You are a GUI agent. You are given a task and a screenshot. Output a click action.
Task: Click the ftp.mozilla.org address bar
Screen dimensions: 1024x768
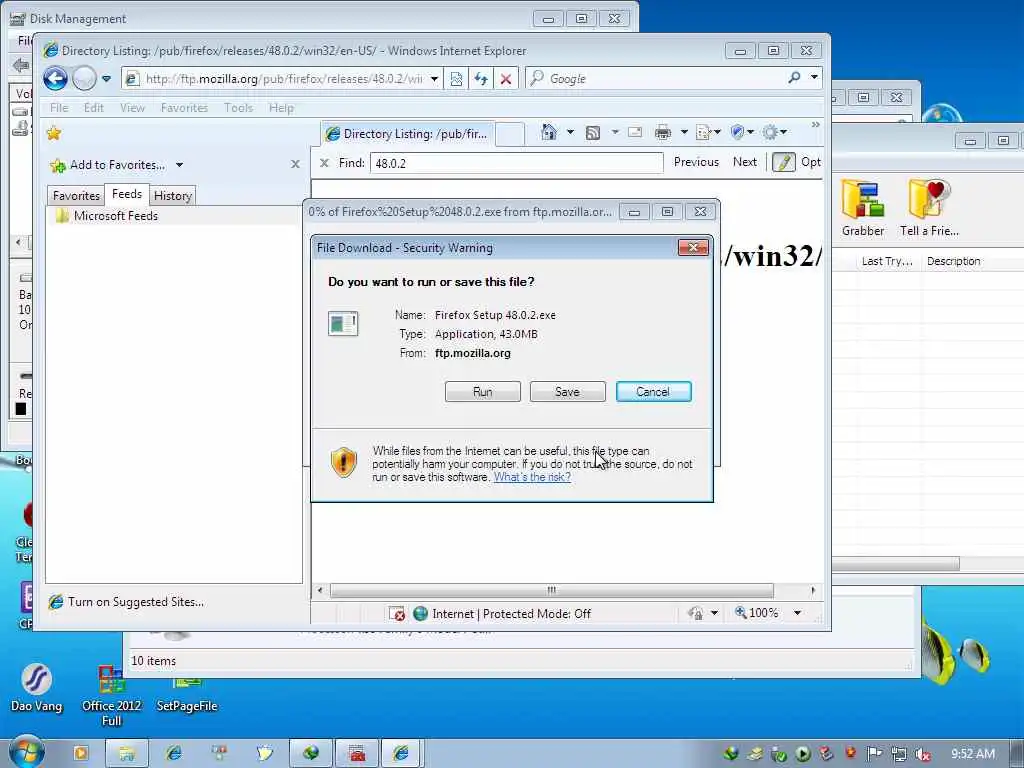274,79
